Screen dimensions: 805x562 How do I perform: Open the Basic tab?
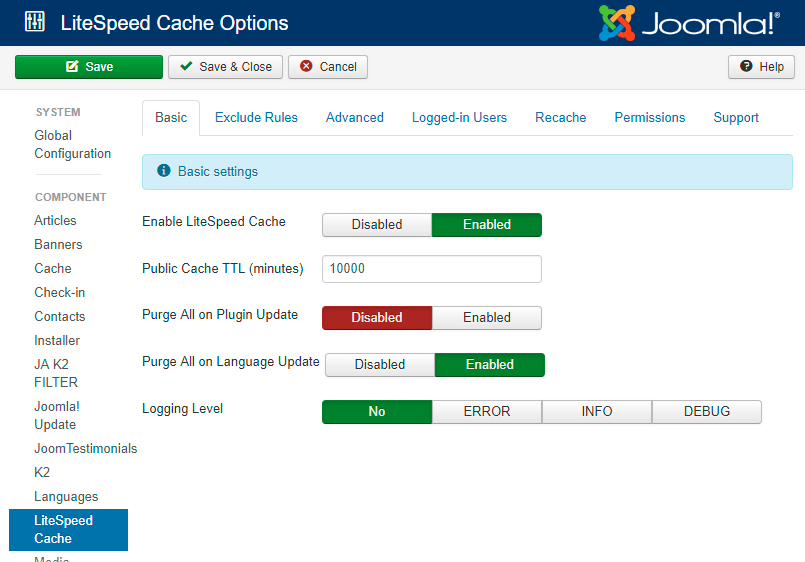(171, 118)
